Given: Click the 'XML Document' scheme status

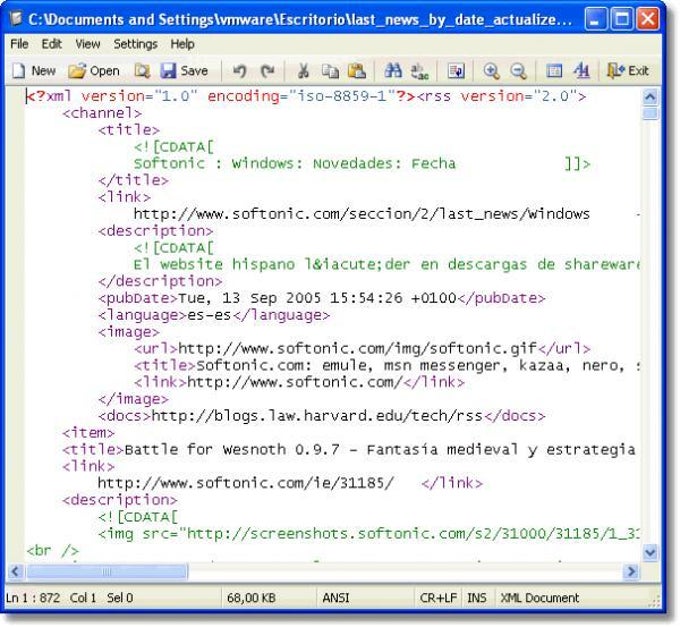Looking at the screenshot, I should 539,598.
